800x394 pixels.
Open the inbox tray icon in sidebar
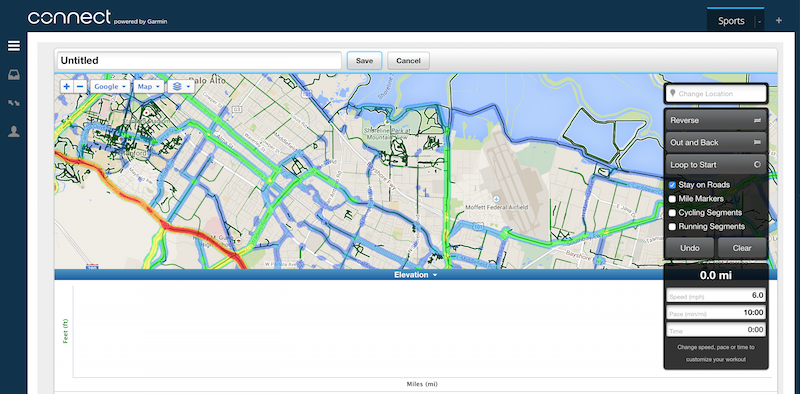14,75
